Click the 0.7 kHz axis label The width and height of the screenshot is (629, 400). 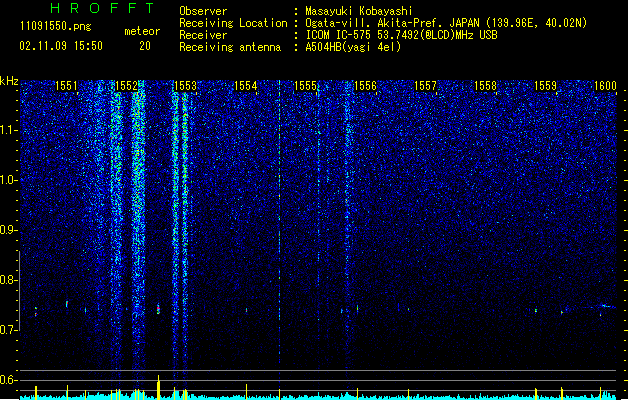click(x=9, y=330)
